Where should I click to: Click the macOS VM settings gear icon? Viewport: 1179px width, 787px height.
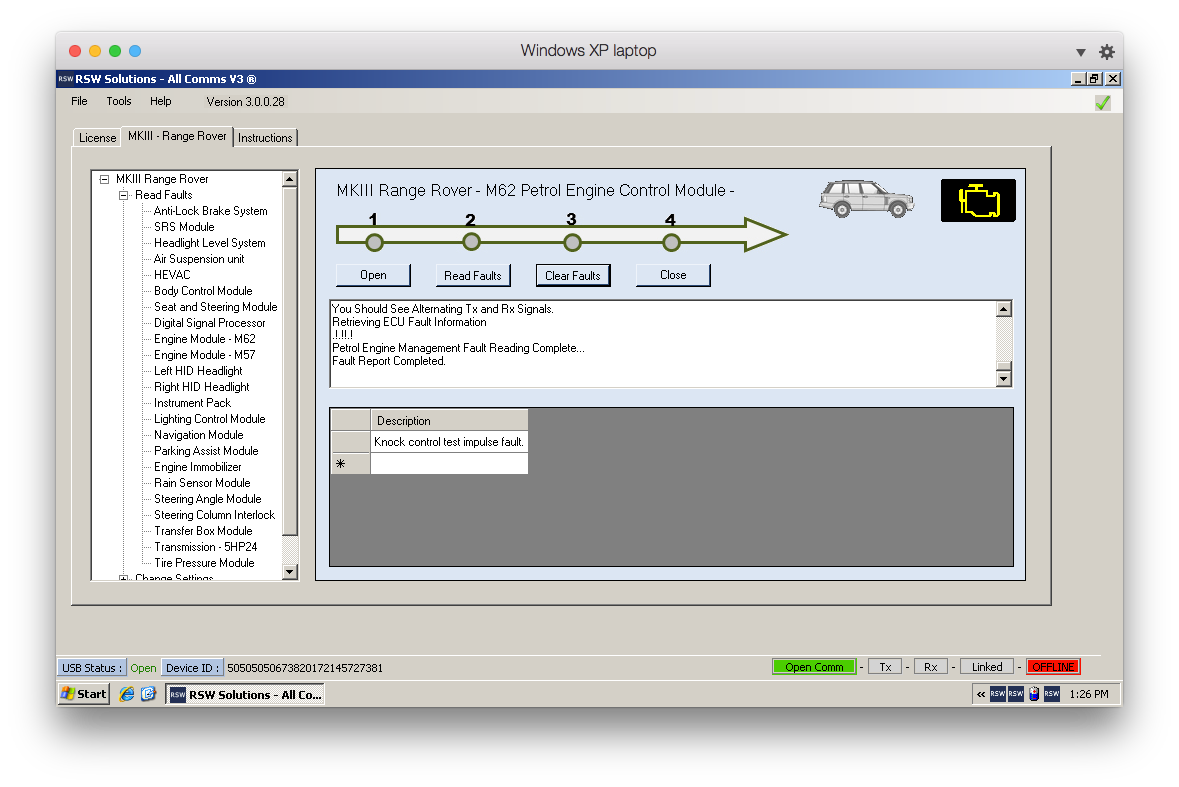(1106, 52)
